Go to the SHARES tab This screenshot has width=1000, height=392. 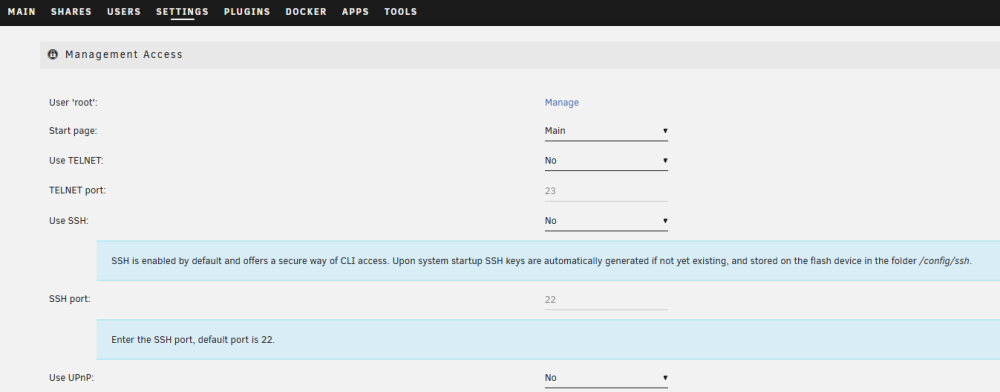click(71, 12)
